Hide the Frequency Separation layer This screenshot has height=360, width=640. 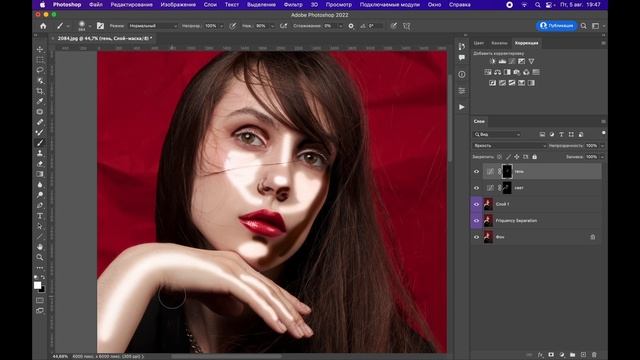point(476,221)
